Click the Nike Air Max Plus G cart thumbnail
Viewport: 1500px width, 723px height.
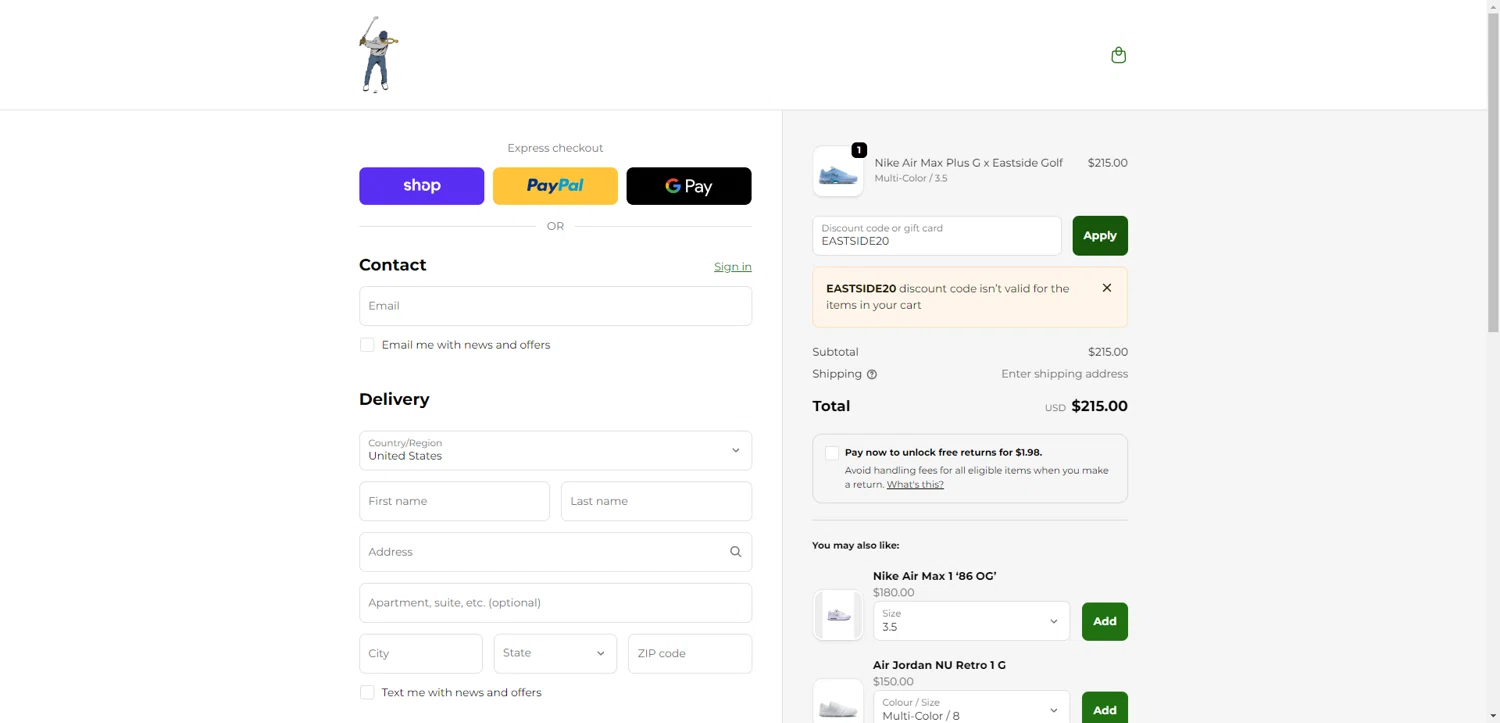838,172
